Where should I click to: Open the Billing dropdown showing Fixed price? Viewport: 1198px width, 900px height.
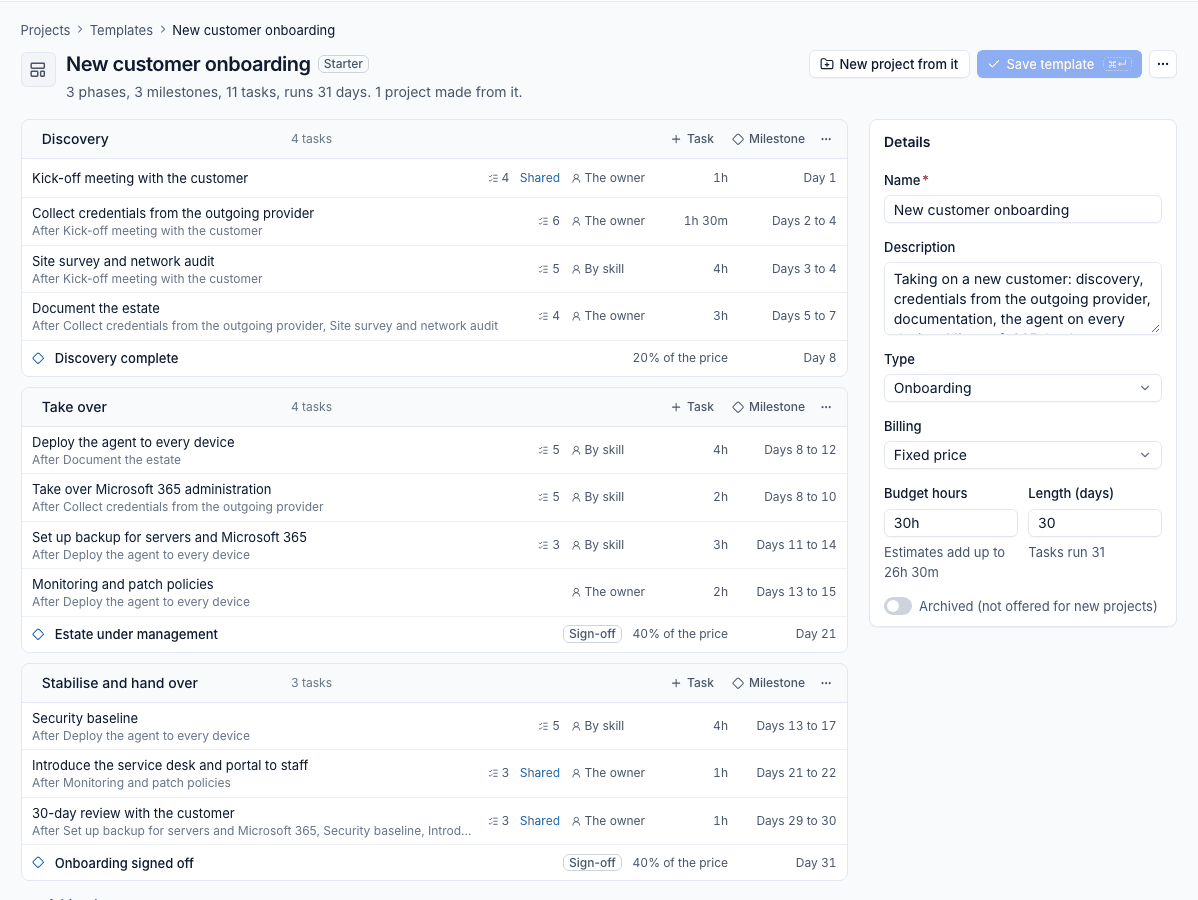point(1022,455)
